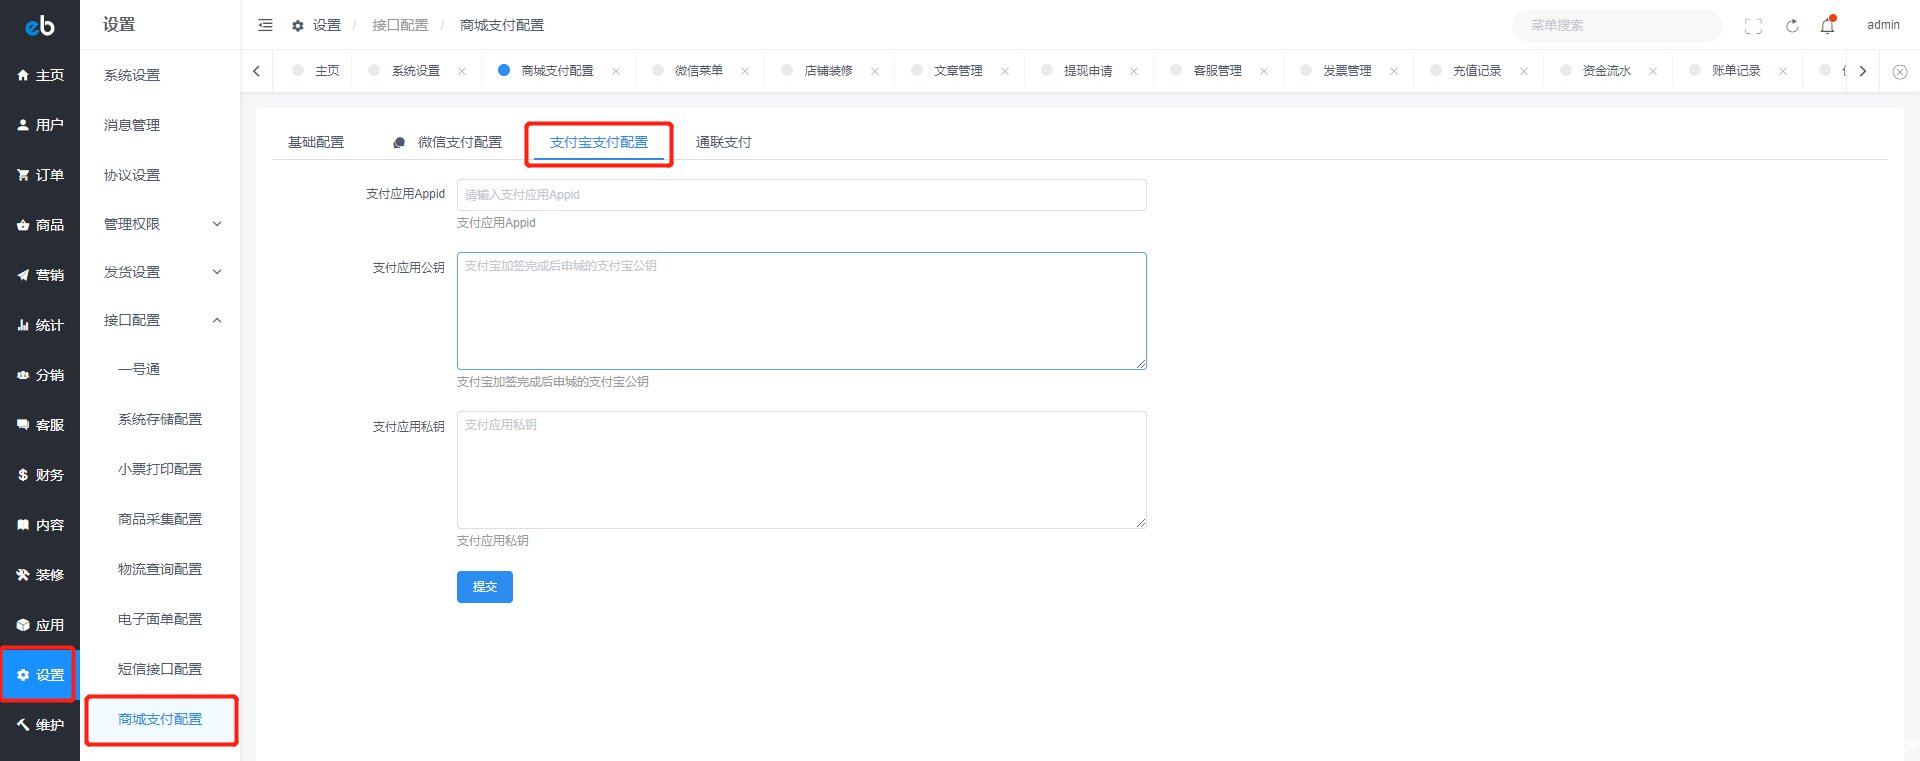
Task: Close the 微信菜单 tab
Action: tap(745, 71)
